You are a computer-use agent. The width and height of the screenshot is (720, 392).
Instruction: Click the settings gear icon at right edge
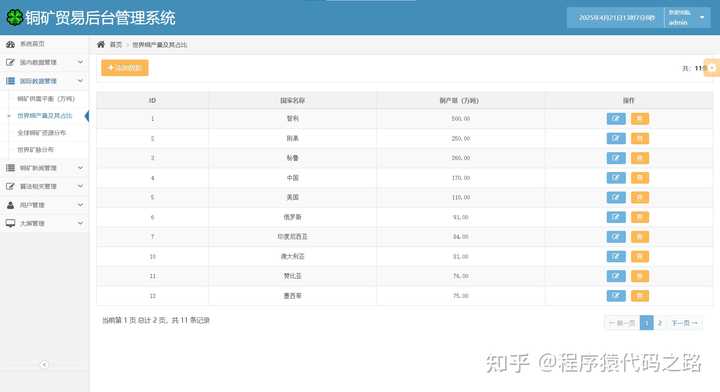click(712, 68)
